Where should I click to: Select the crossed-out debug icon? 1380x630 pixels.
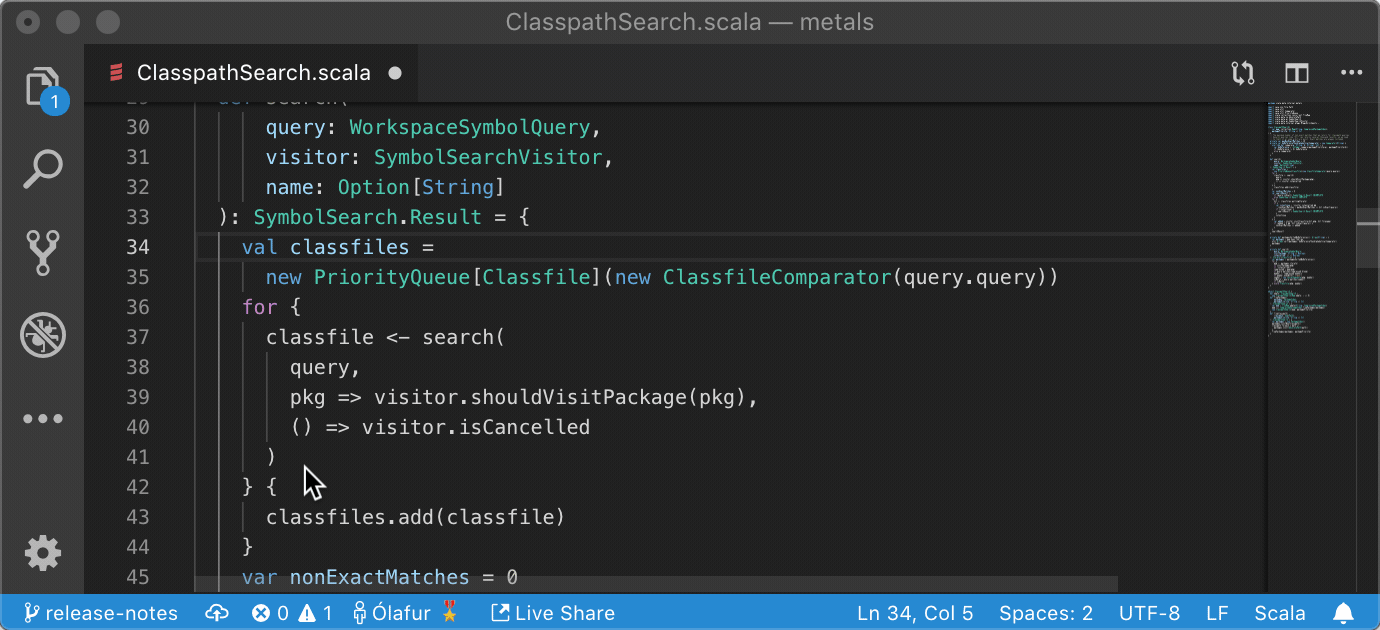42,335
